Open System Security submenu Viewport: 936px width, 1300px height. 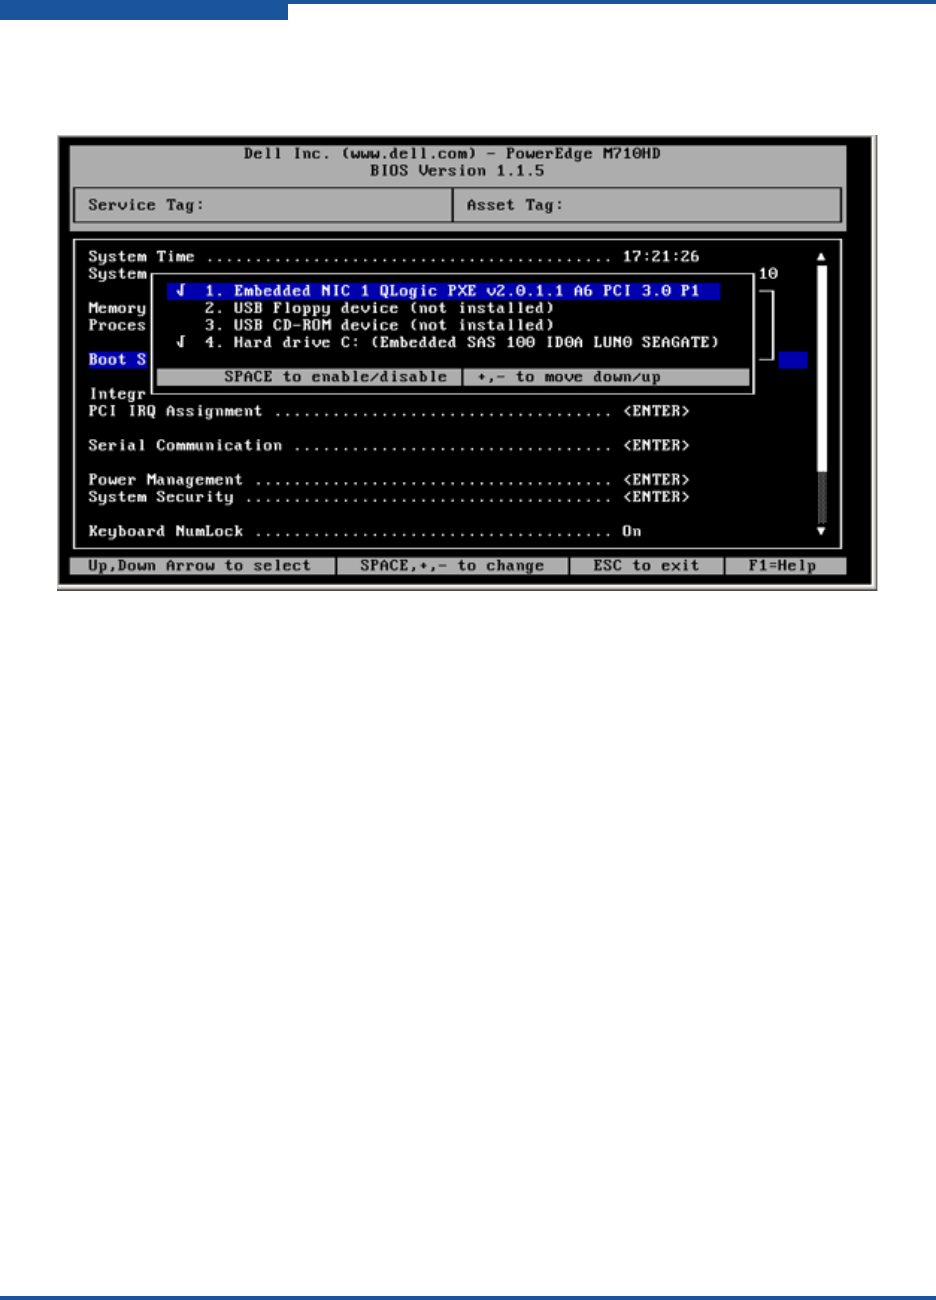point(389,496)
